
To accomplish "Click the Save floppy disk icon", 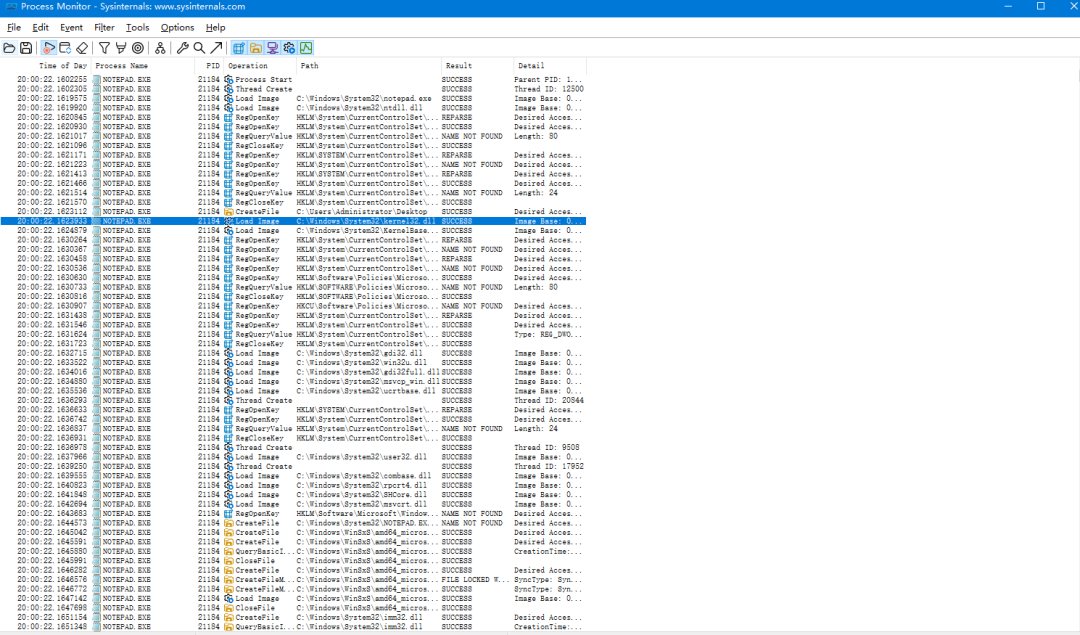I will [x=26, y=48].
